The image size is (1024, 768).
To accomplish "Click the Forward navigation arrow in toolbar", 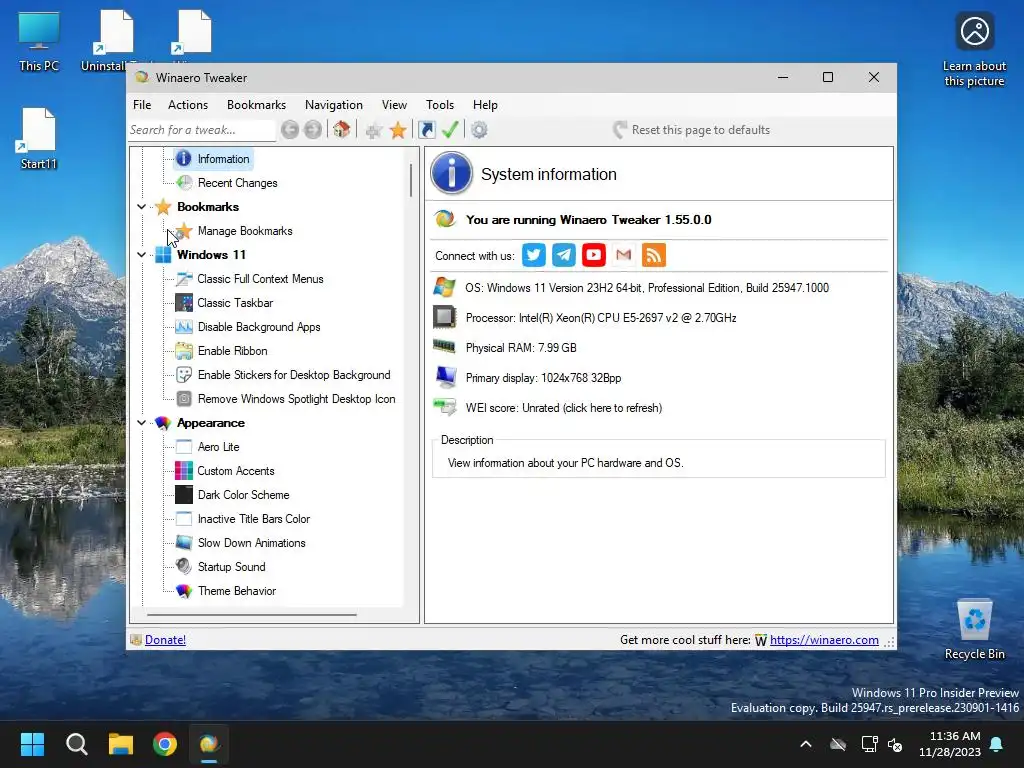I will 313,130.
